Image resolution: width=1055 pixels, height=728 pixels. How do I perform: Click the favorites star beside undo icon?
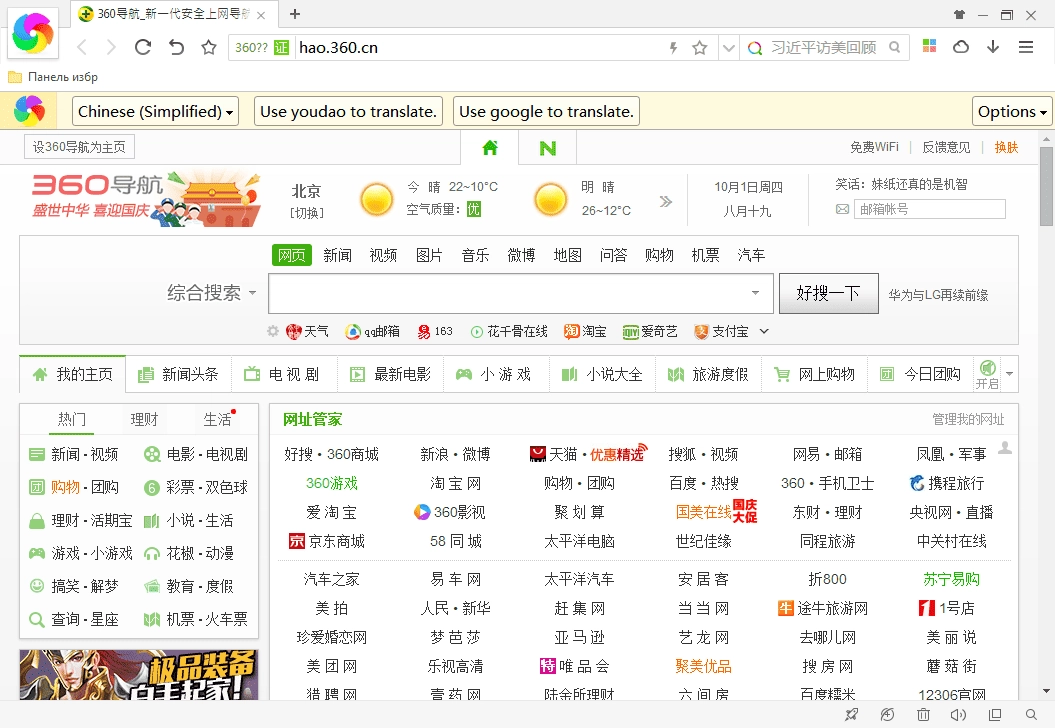pos(209,47)
